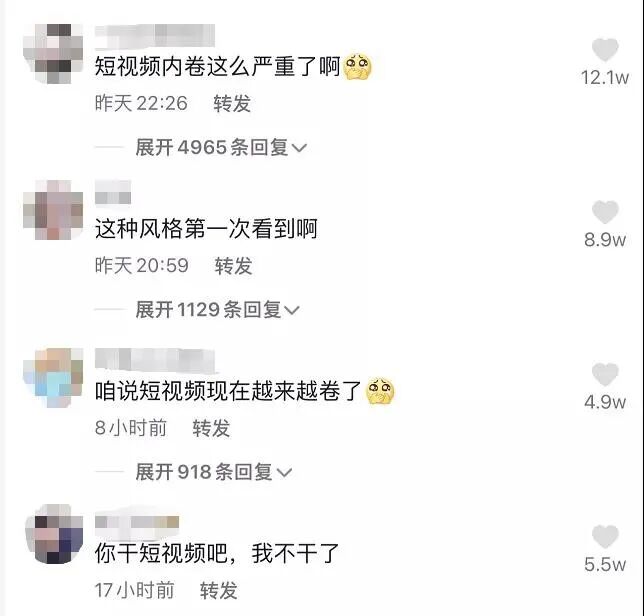Click 转发 next to 昨天 20:59

(x=233, y=266)
